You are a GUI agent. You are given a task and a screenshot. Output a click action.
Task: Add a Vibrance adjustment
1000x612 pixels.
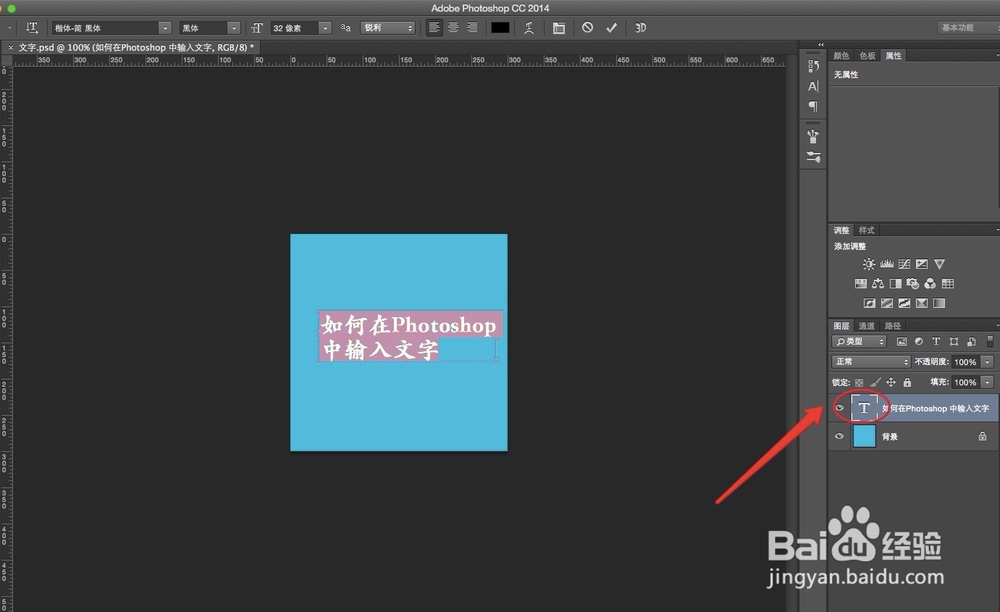click(939, 264)
